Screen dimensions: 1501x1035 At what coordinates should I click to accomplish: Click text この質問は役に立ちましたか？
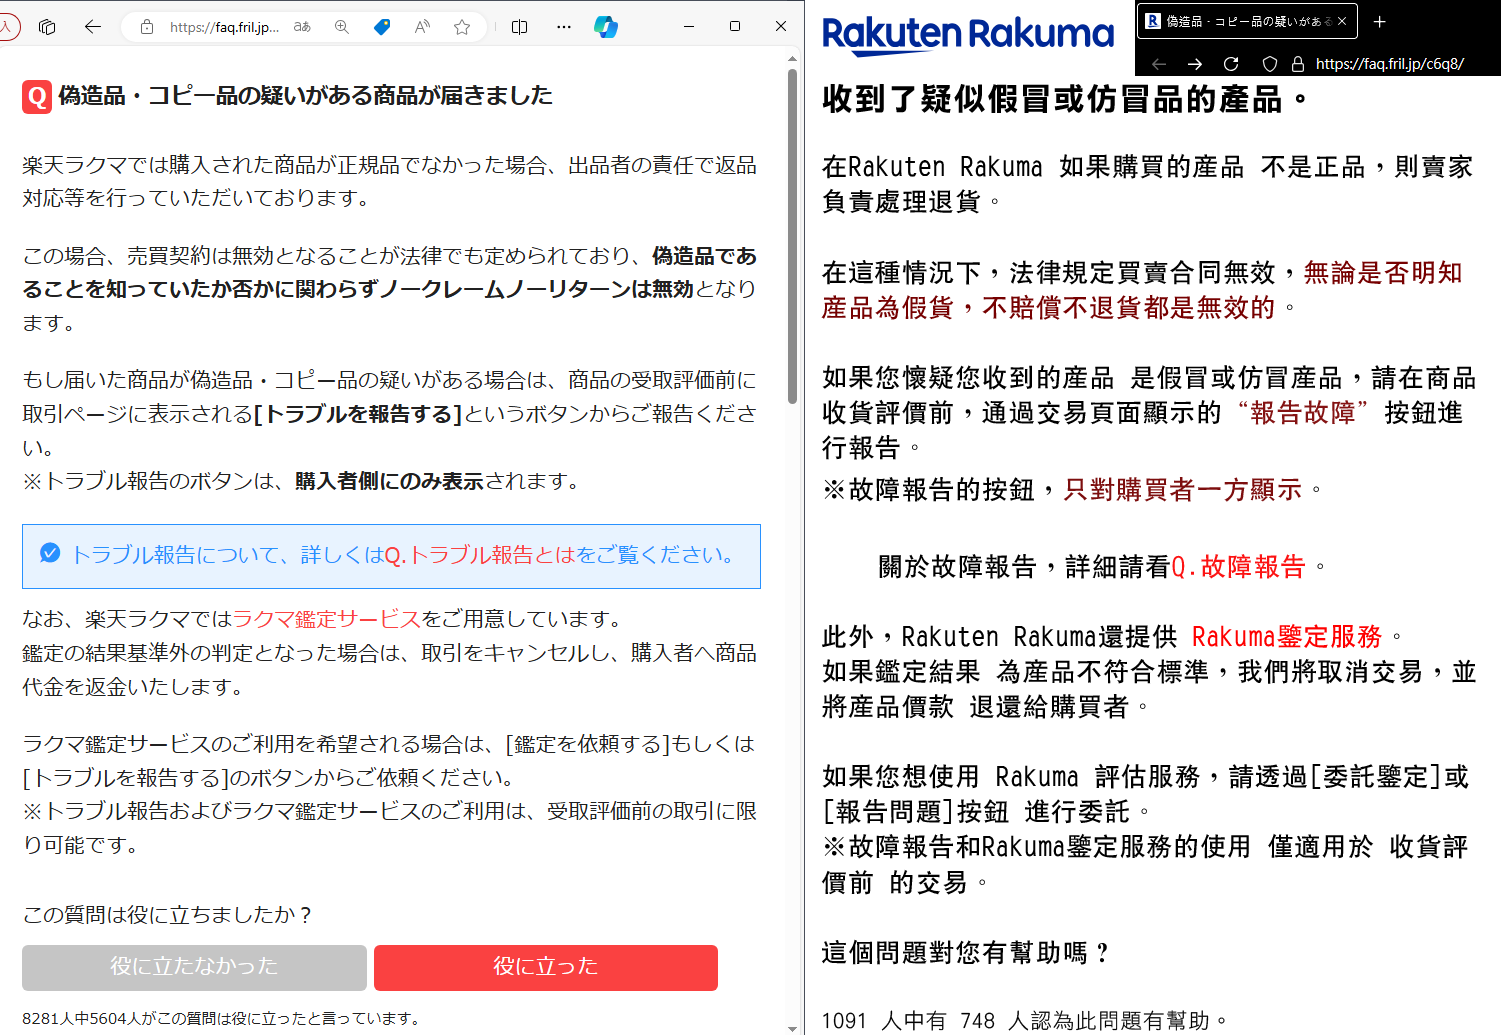pyautogui.click(x=168, y=915)
